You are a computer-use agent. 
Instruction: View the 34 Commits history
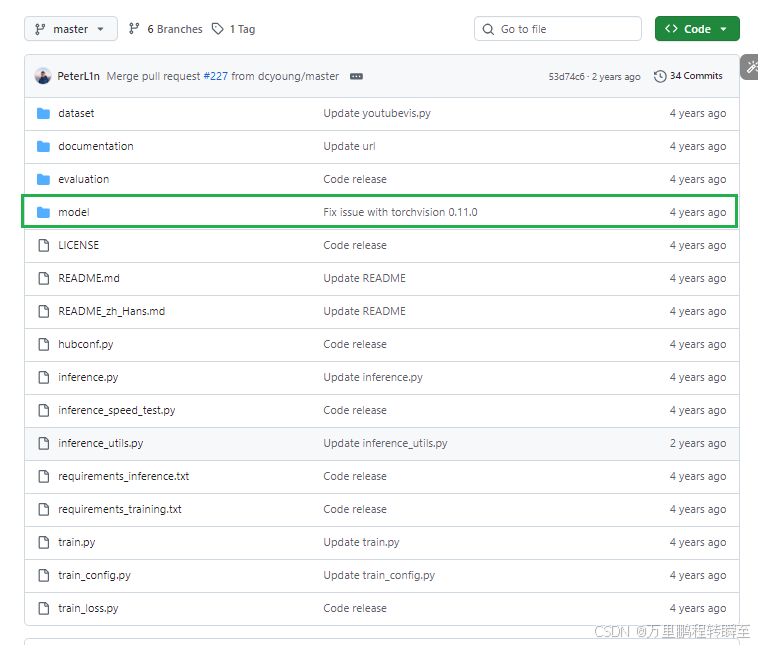pos(688,76)
